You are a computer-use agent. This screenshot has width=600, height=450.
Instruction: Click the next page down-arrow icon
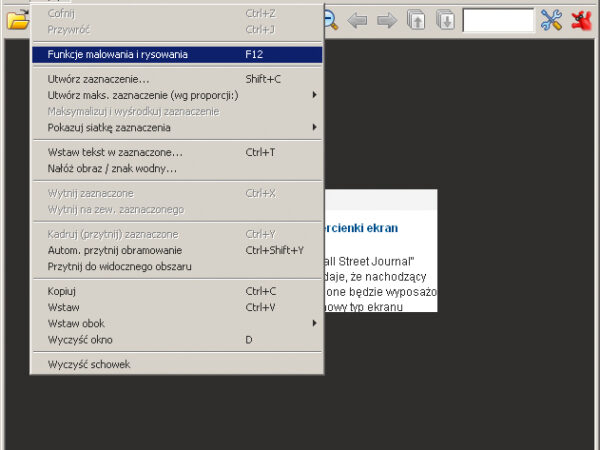(x=446, y=20)
